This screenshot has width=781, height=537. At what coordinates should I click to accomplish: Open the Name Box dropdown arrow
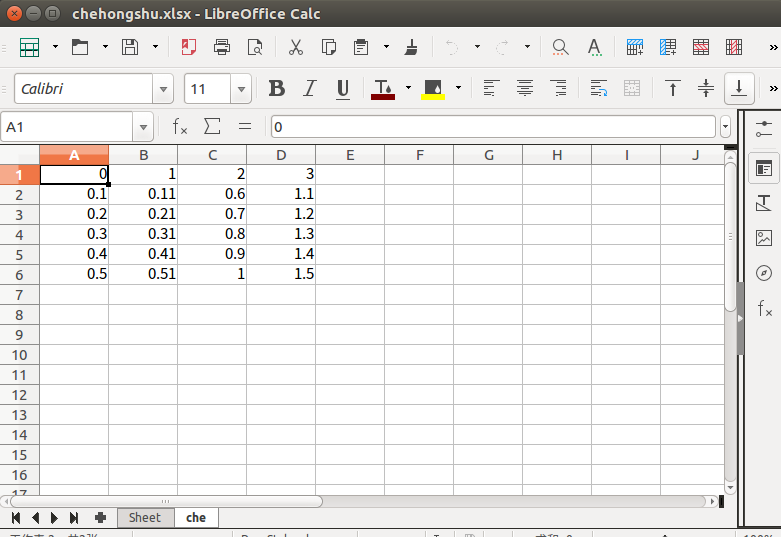tap(143, 128)
